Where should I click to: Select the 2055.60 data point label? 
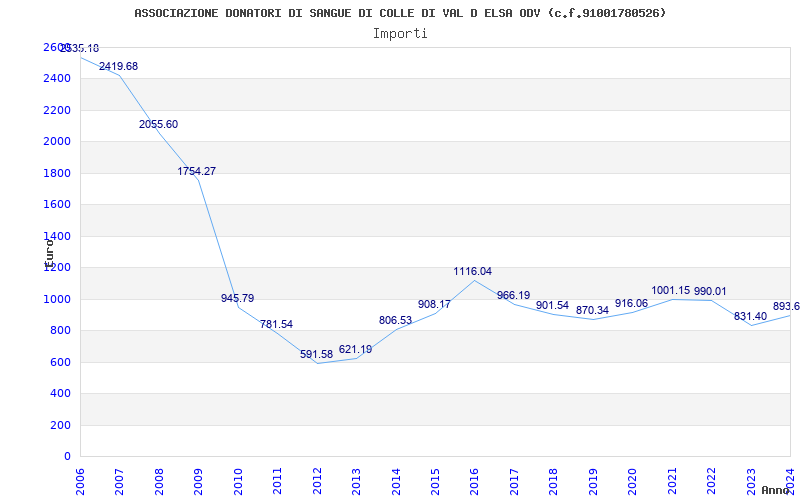[x=158, y=124]
